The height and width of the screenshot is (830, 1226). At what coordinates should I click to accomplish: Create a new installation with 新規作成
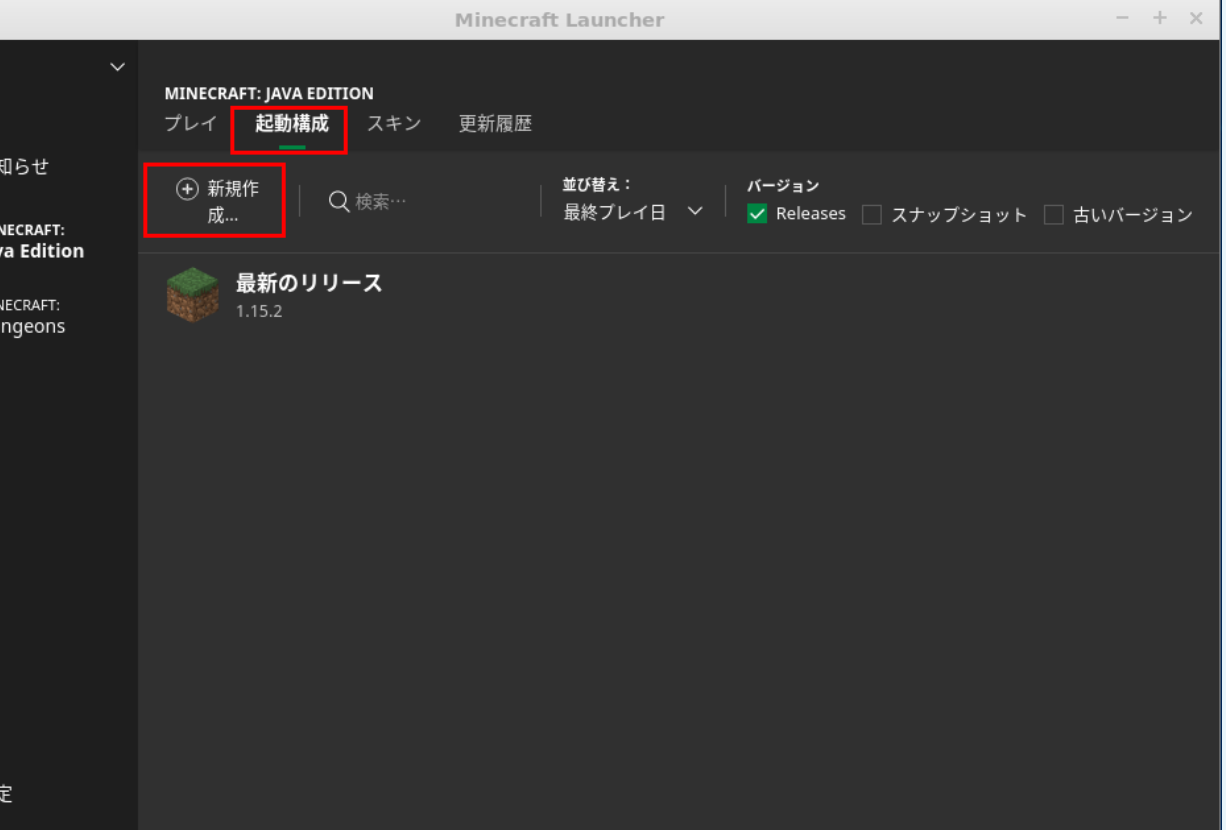pos(217,201)
